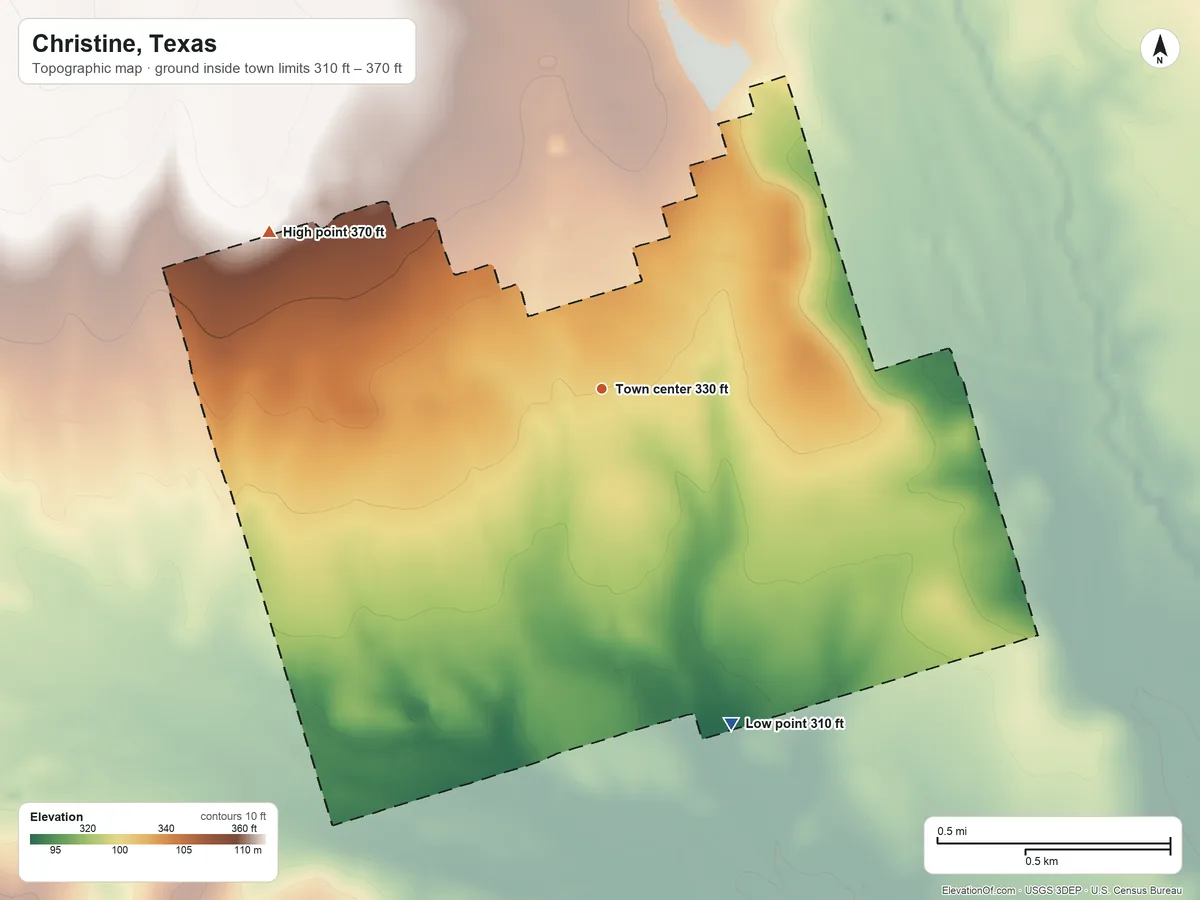Viewport: 1200px width, 900px height.
Task: Click the '105' meter legend value
Action: pos(183,851)
